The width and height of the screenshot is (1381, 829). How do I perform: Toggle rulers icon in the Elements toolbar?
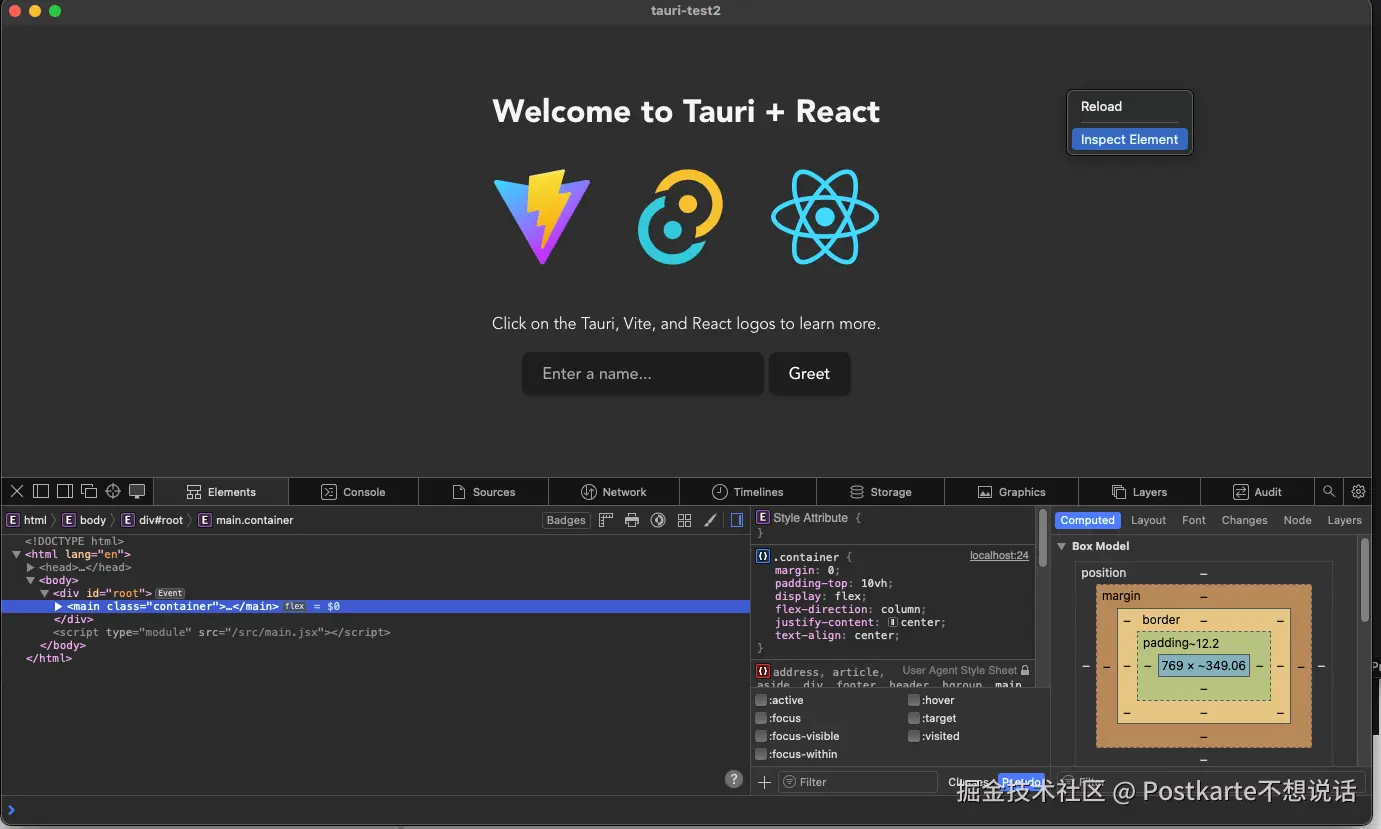coord(606,520)
